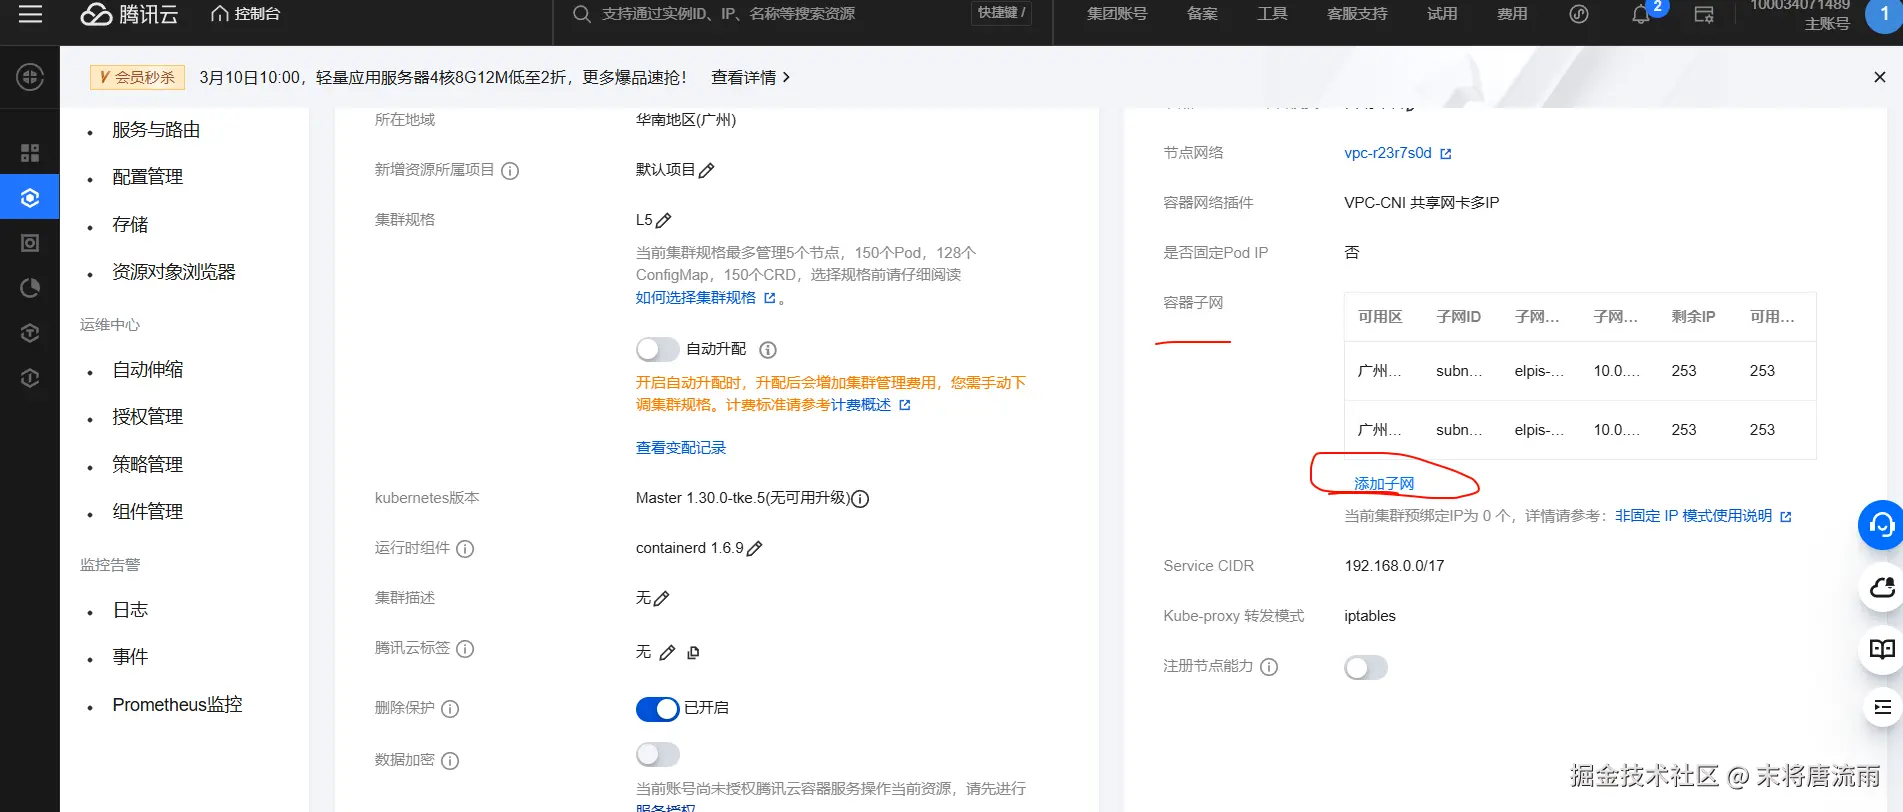Copy the 腾讯云标签 value

[x=693, y=652]
